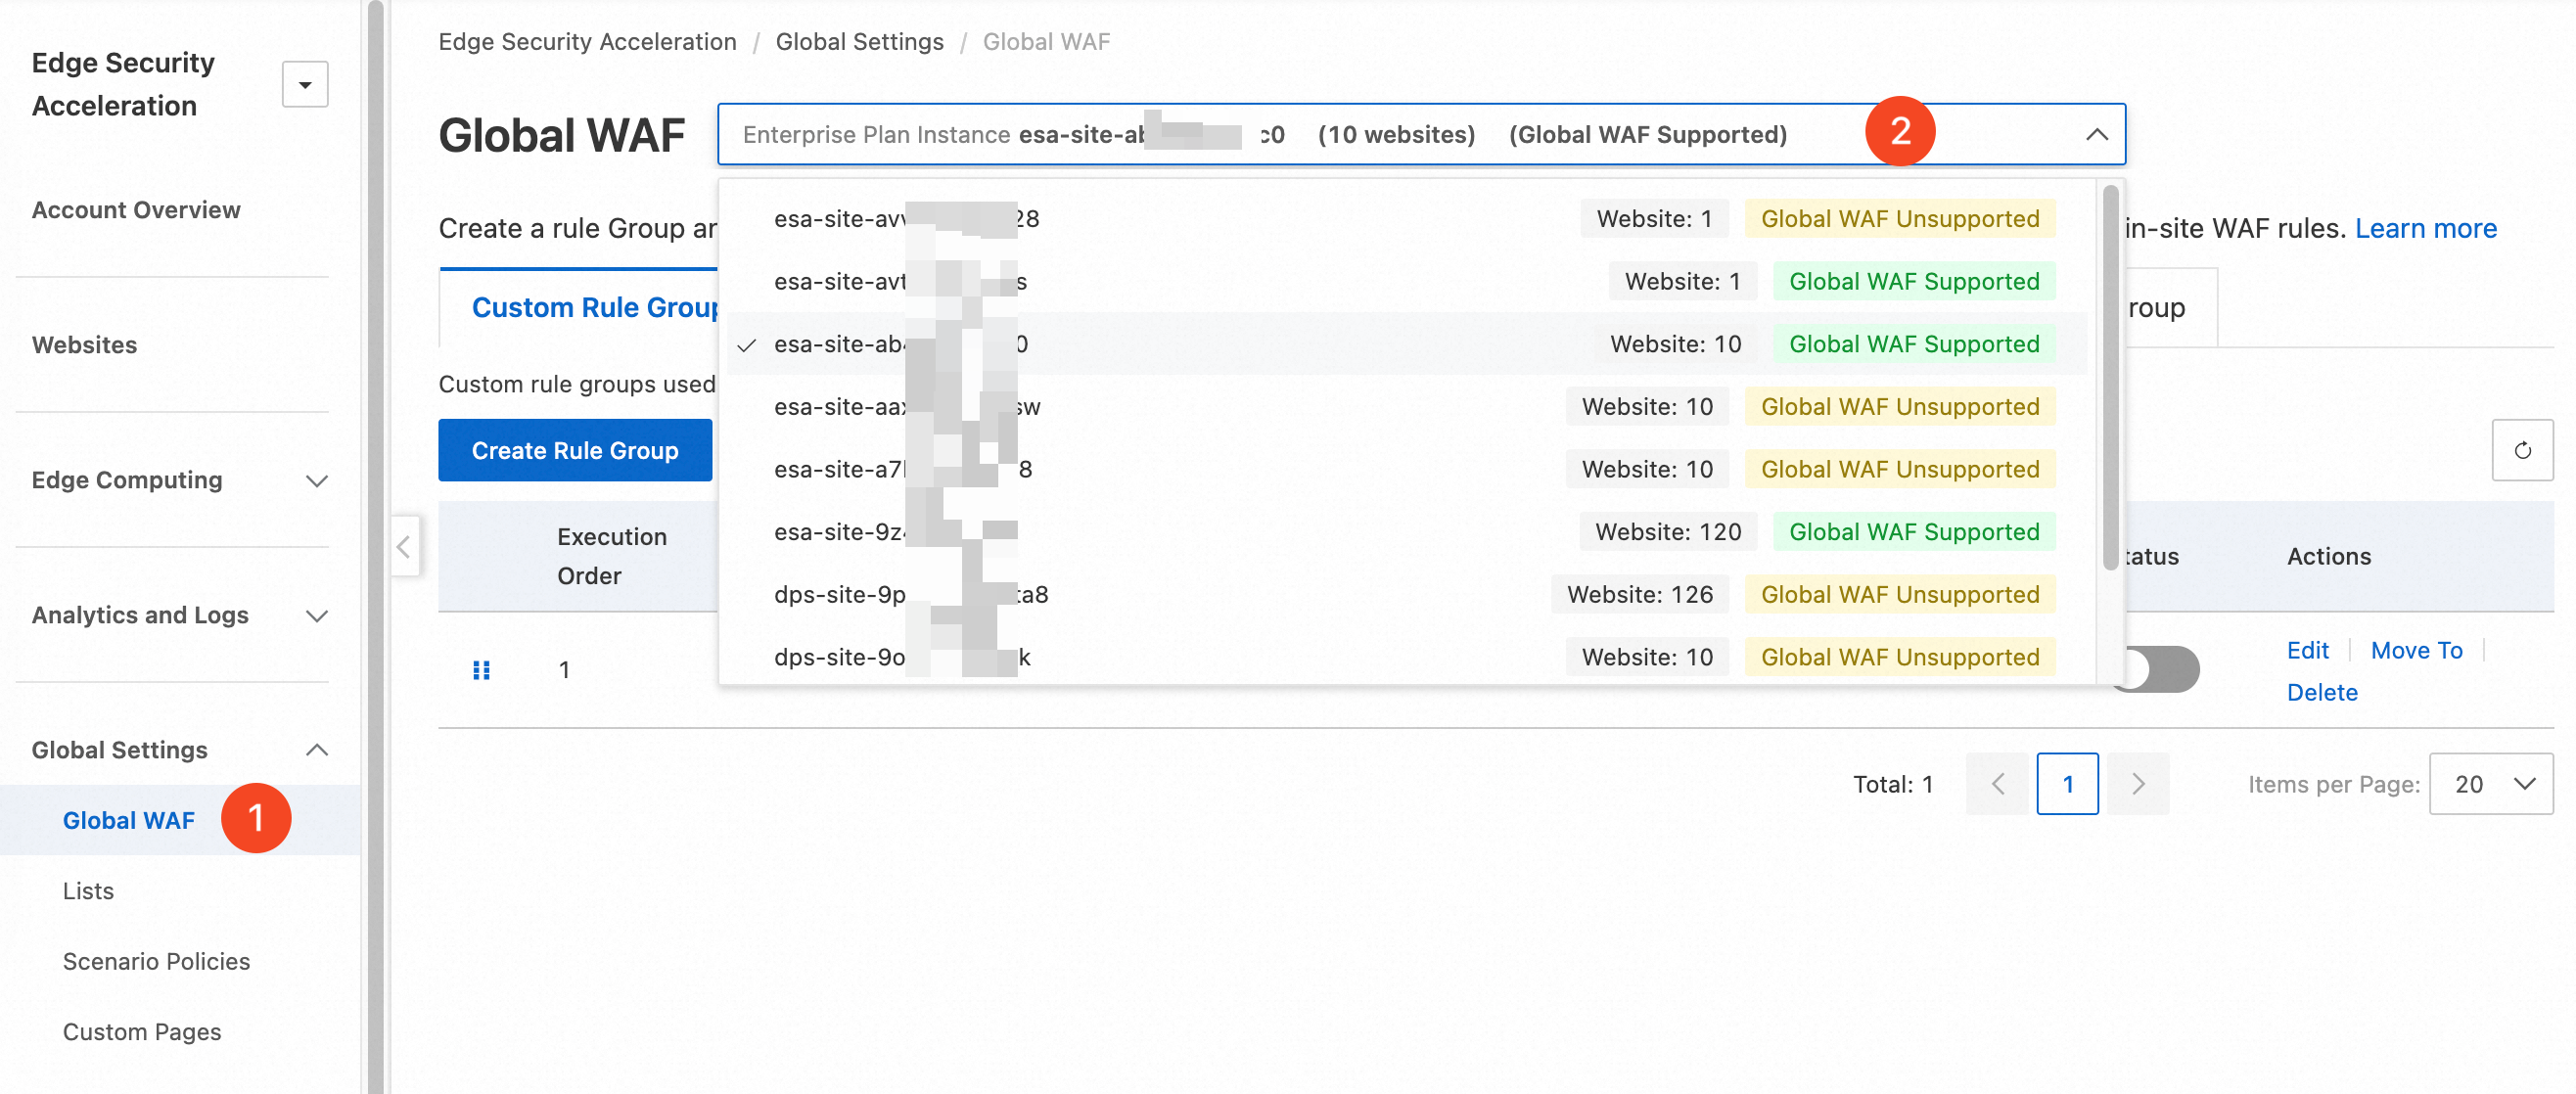This screenshot has width=2576, height=1094.
Task: Grab the drag handle icon of rule row 1
Action: (481, 670)
